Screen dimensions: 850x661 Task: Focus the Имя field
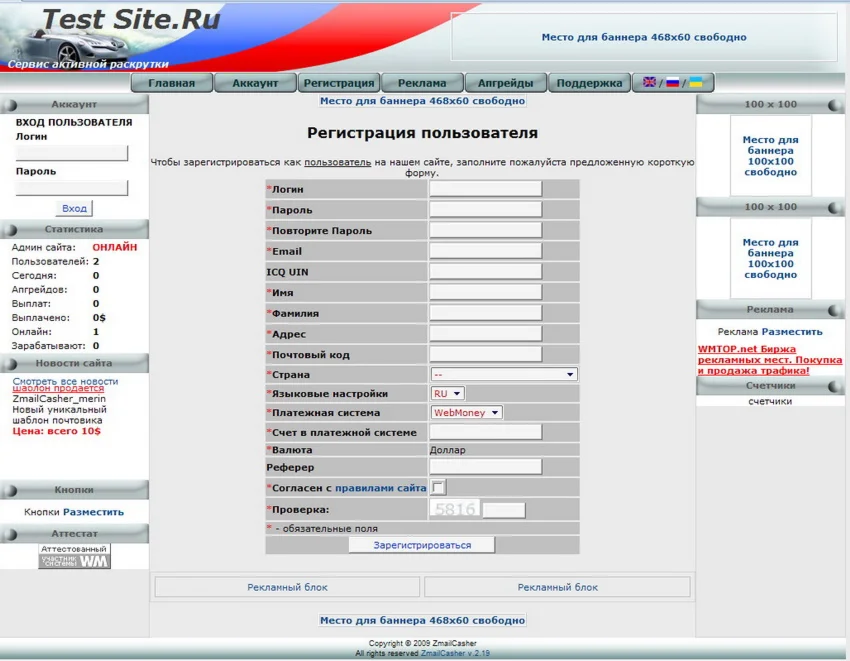[486, 292]
